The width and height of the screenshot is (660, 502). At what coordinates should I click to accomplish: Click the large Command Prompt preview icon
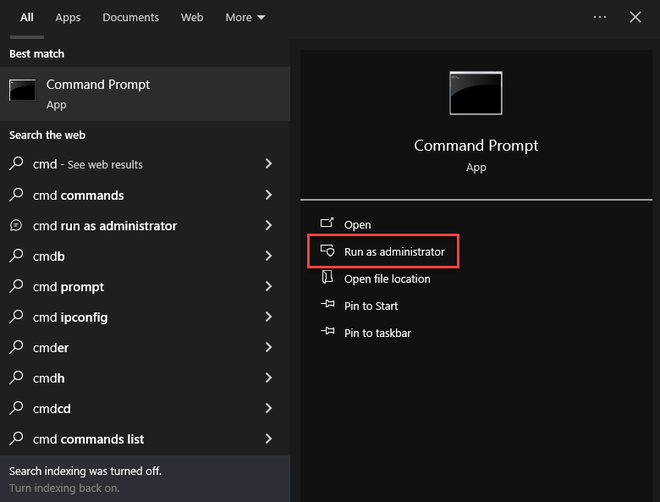click(476, 93)
